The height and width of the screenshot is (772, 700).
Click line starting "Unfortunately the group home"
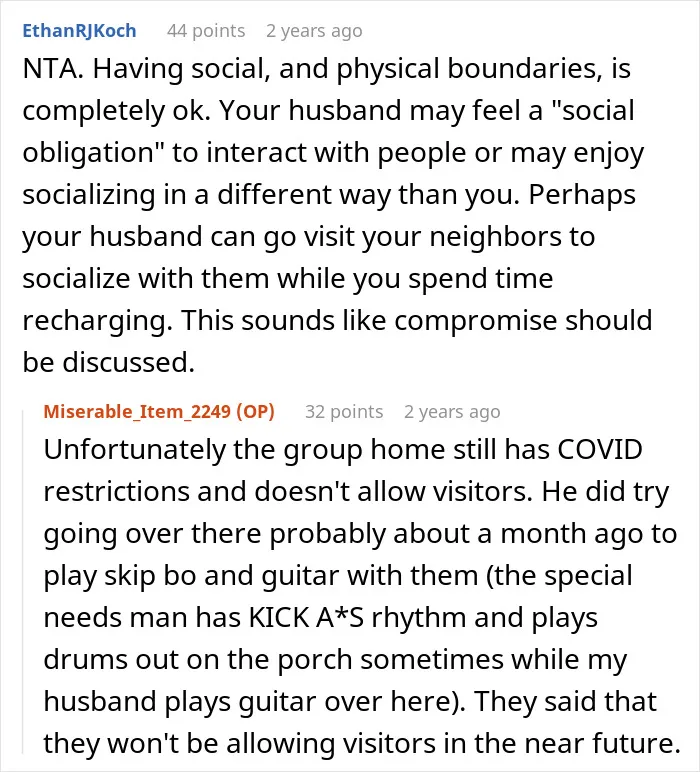pos(343,449)
